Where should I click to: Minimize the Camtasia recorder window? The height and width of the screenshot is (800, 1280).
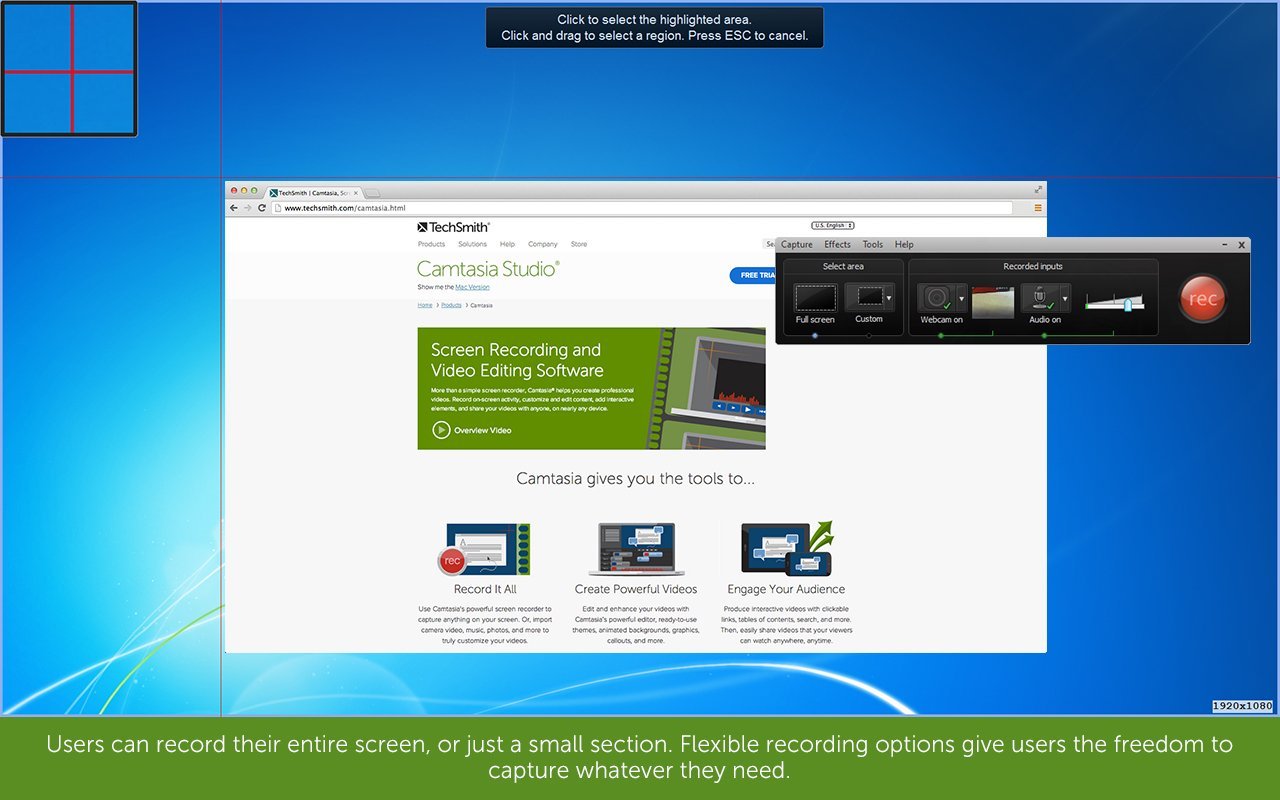pos(1225,245)
